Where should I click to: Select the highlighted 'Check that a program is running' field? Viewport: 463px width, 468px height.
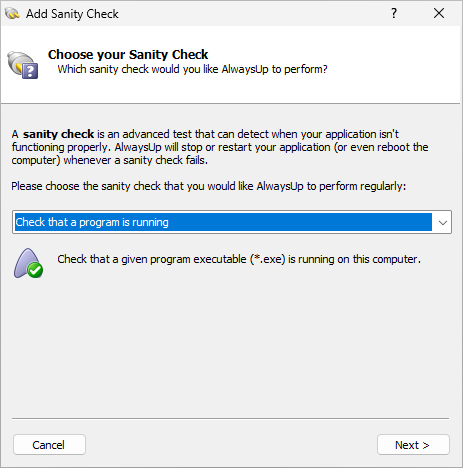223,222
